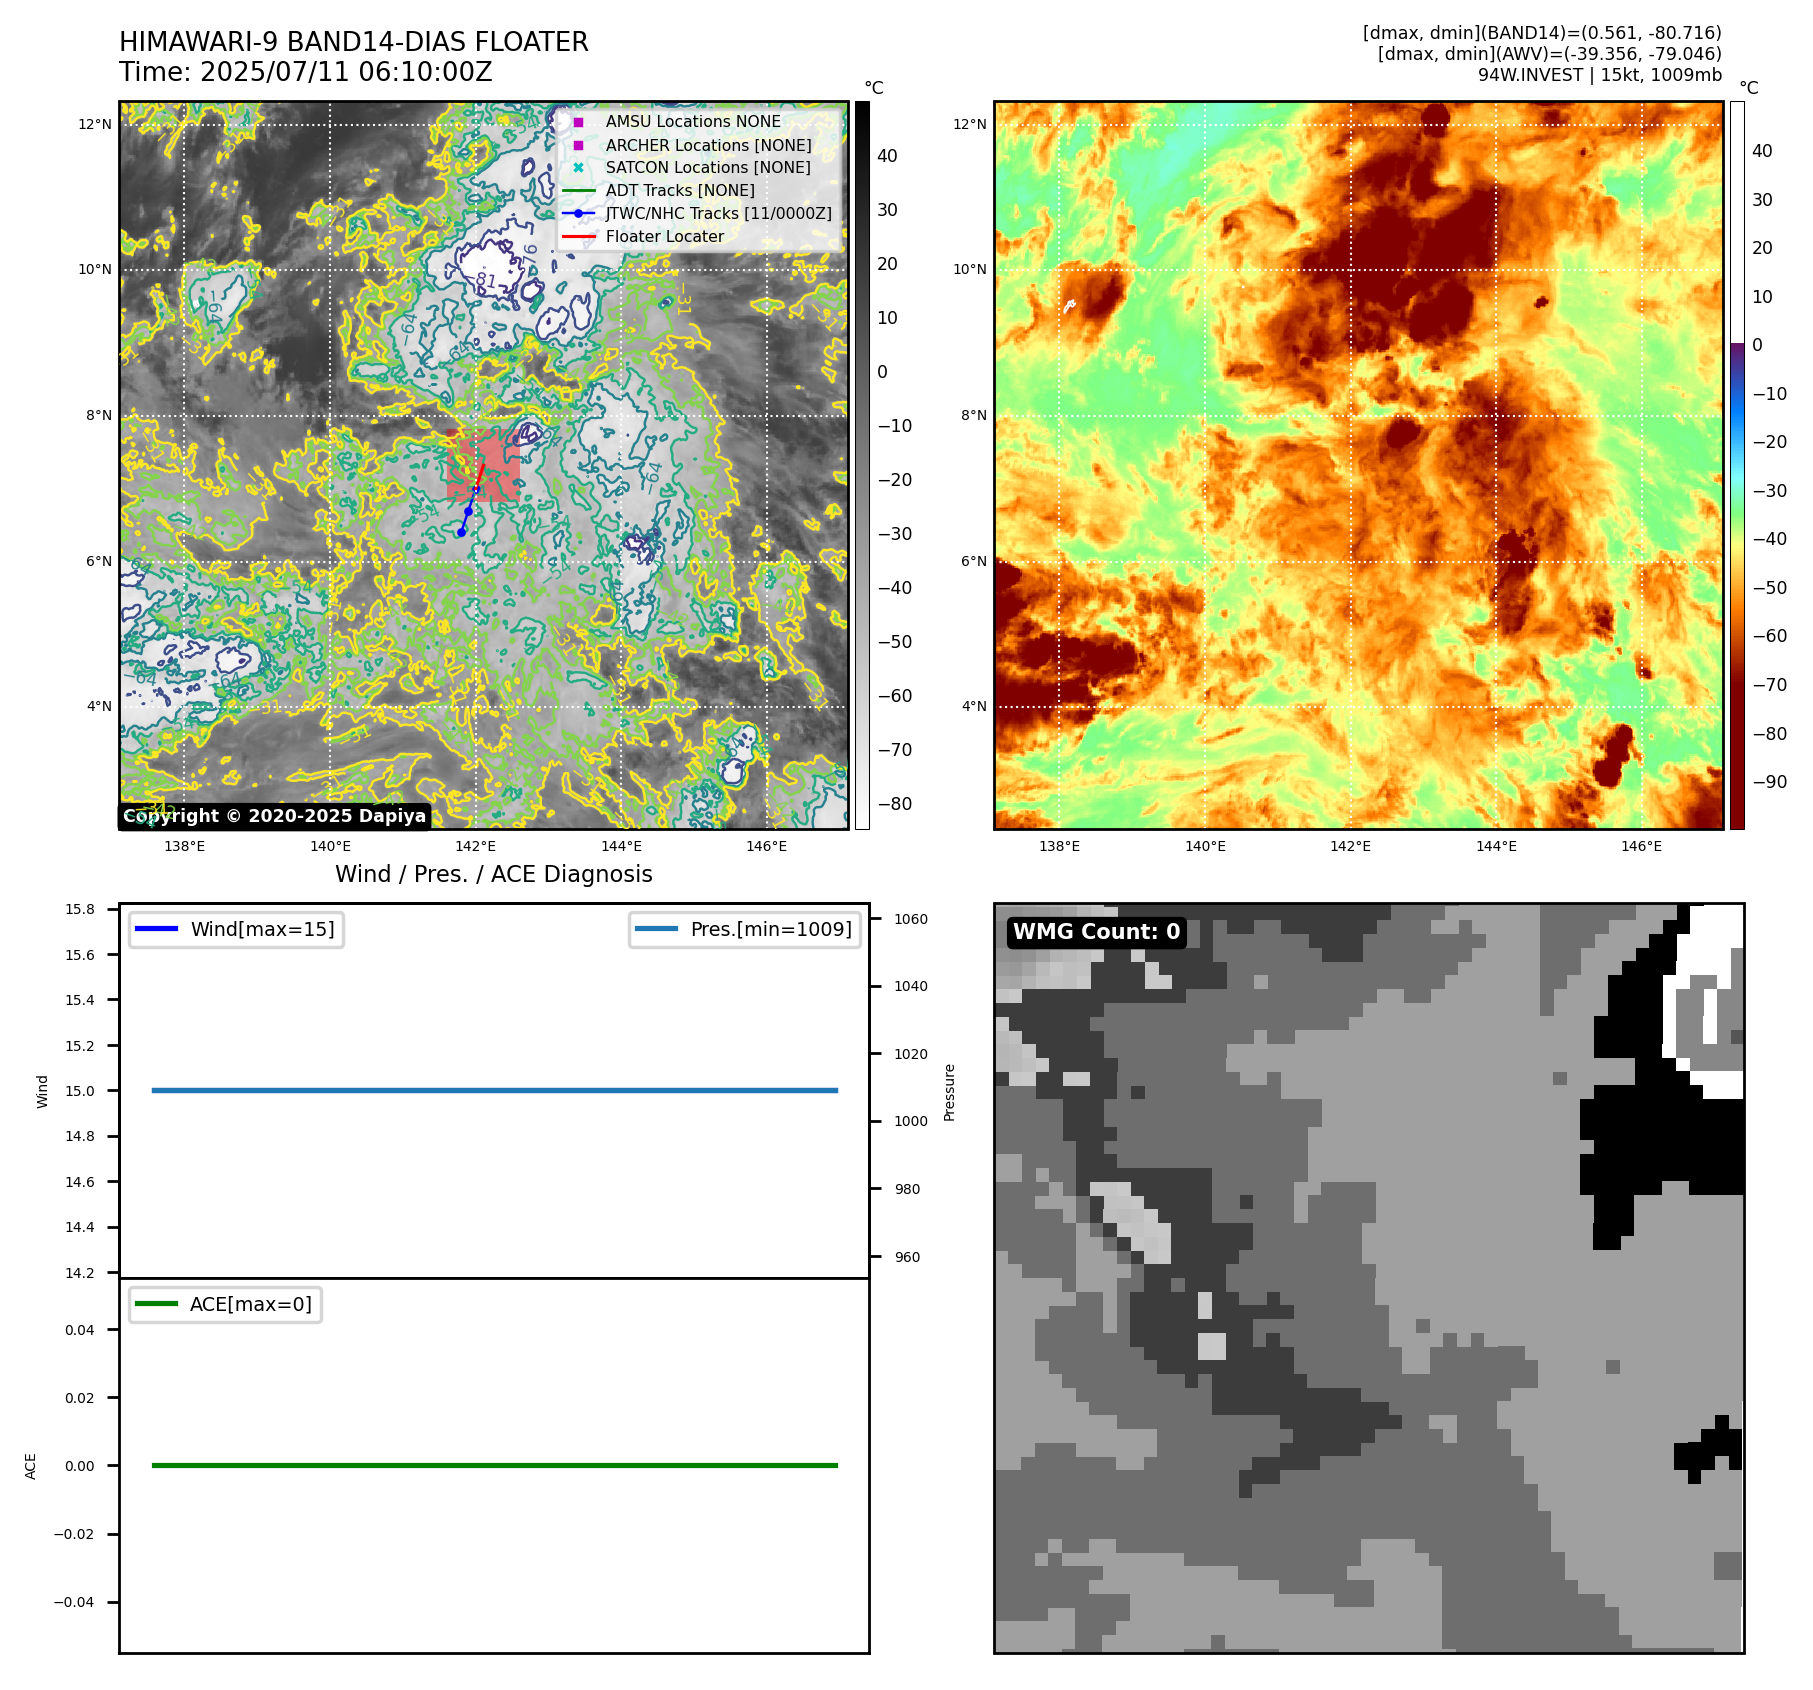Click the red floater box on the infrared map
This screenshot has width=1813, height=1690.
484,465
